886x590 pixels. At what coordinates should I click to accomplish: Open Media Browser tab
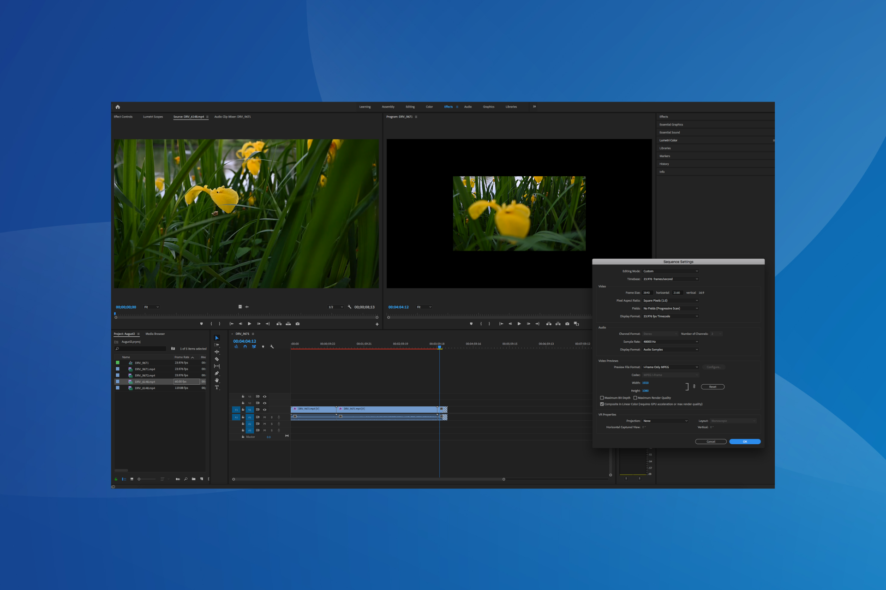pyautogui.click(x=155, y=334)
